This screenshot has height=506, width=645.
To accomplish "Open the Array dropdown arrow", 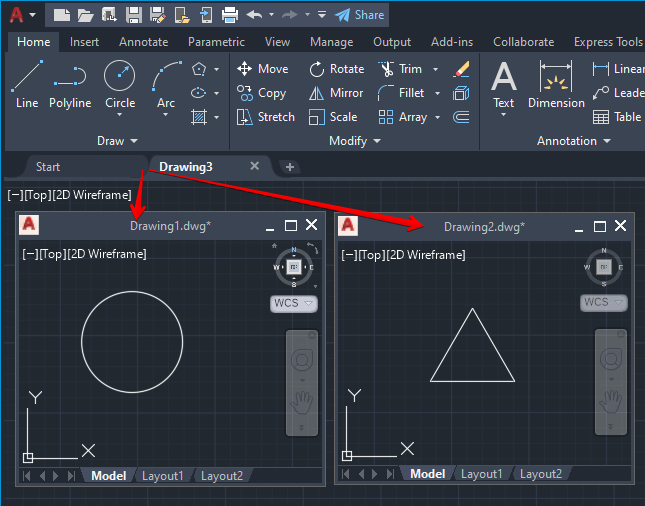I will (x=437, y=118).
